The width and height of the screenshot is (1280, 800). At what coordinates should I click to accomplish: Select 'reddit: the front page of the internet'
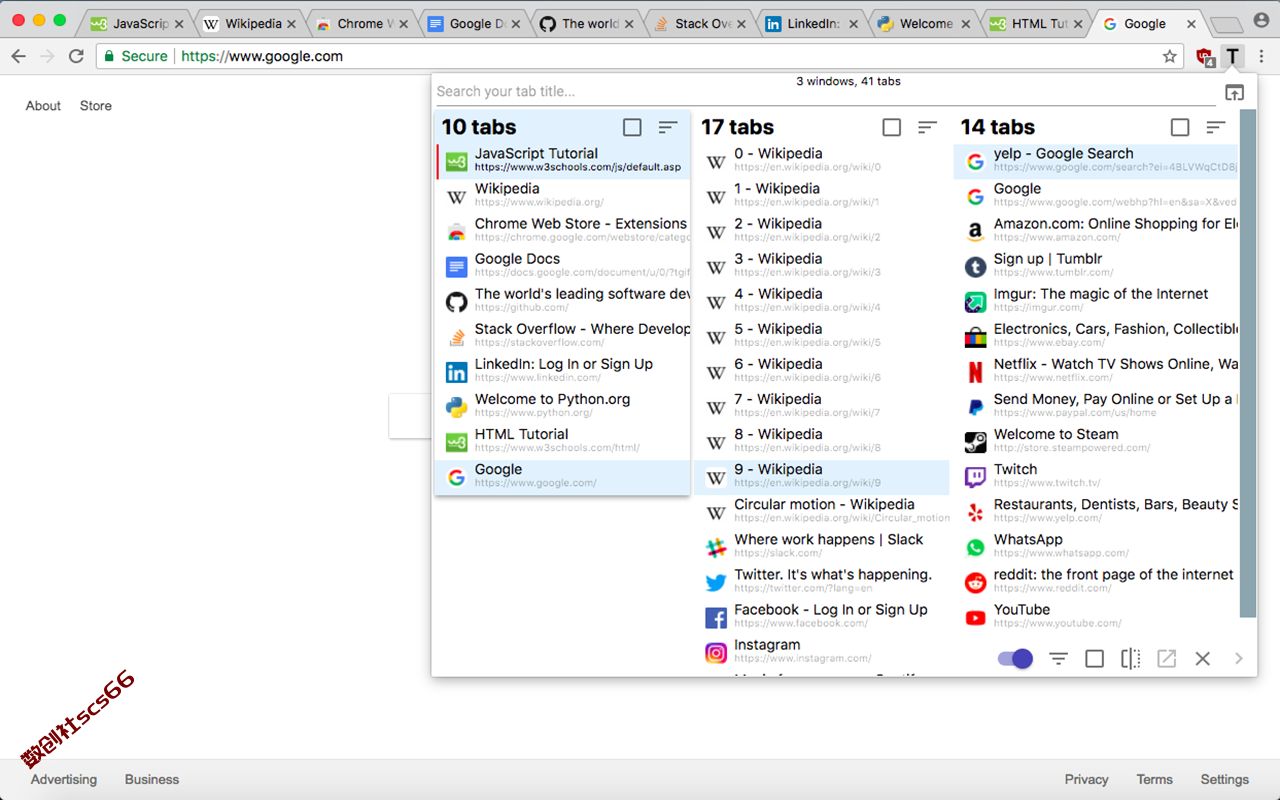click(1096, 582)
